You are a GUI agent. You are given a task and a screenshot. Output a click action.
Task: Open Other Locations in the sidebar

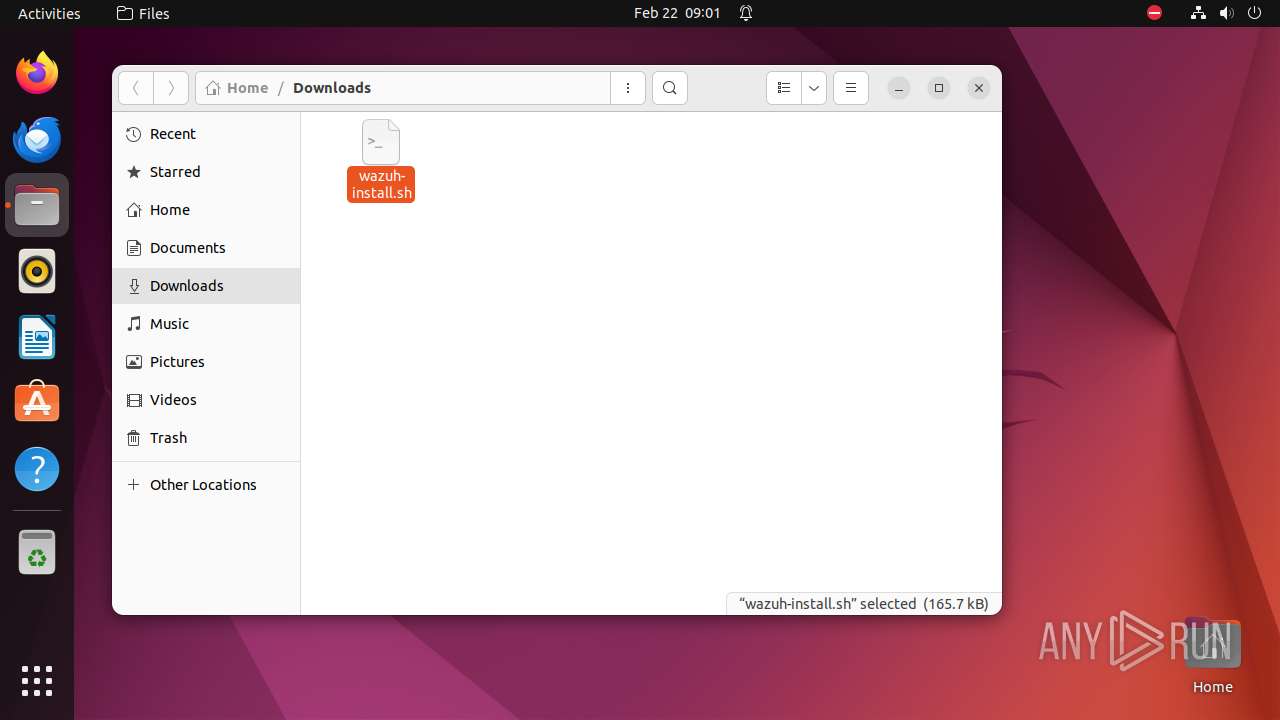pos(206,485)
